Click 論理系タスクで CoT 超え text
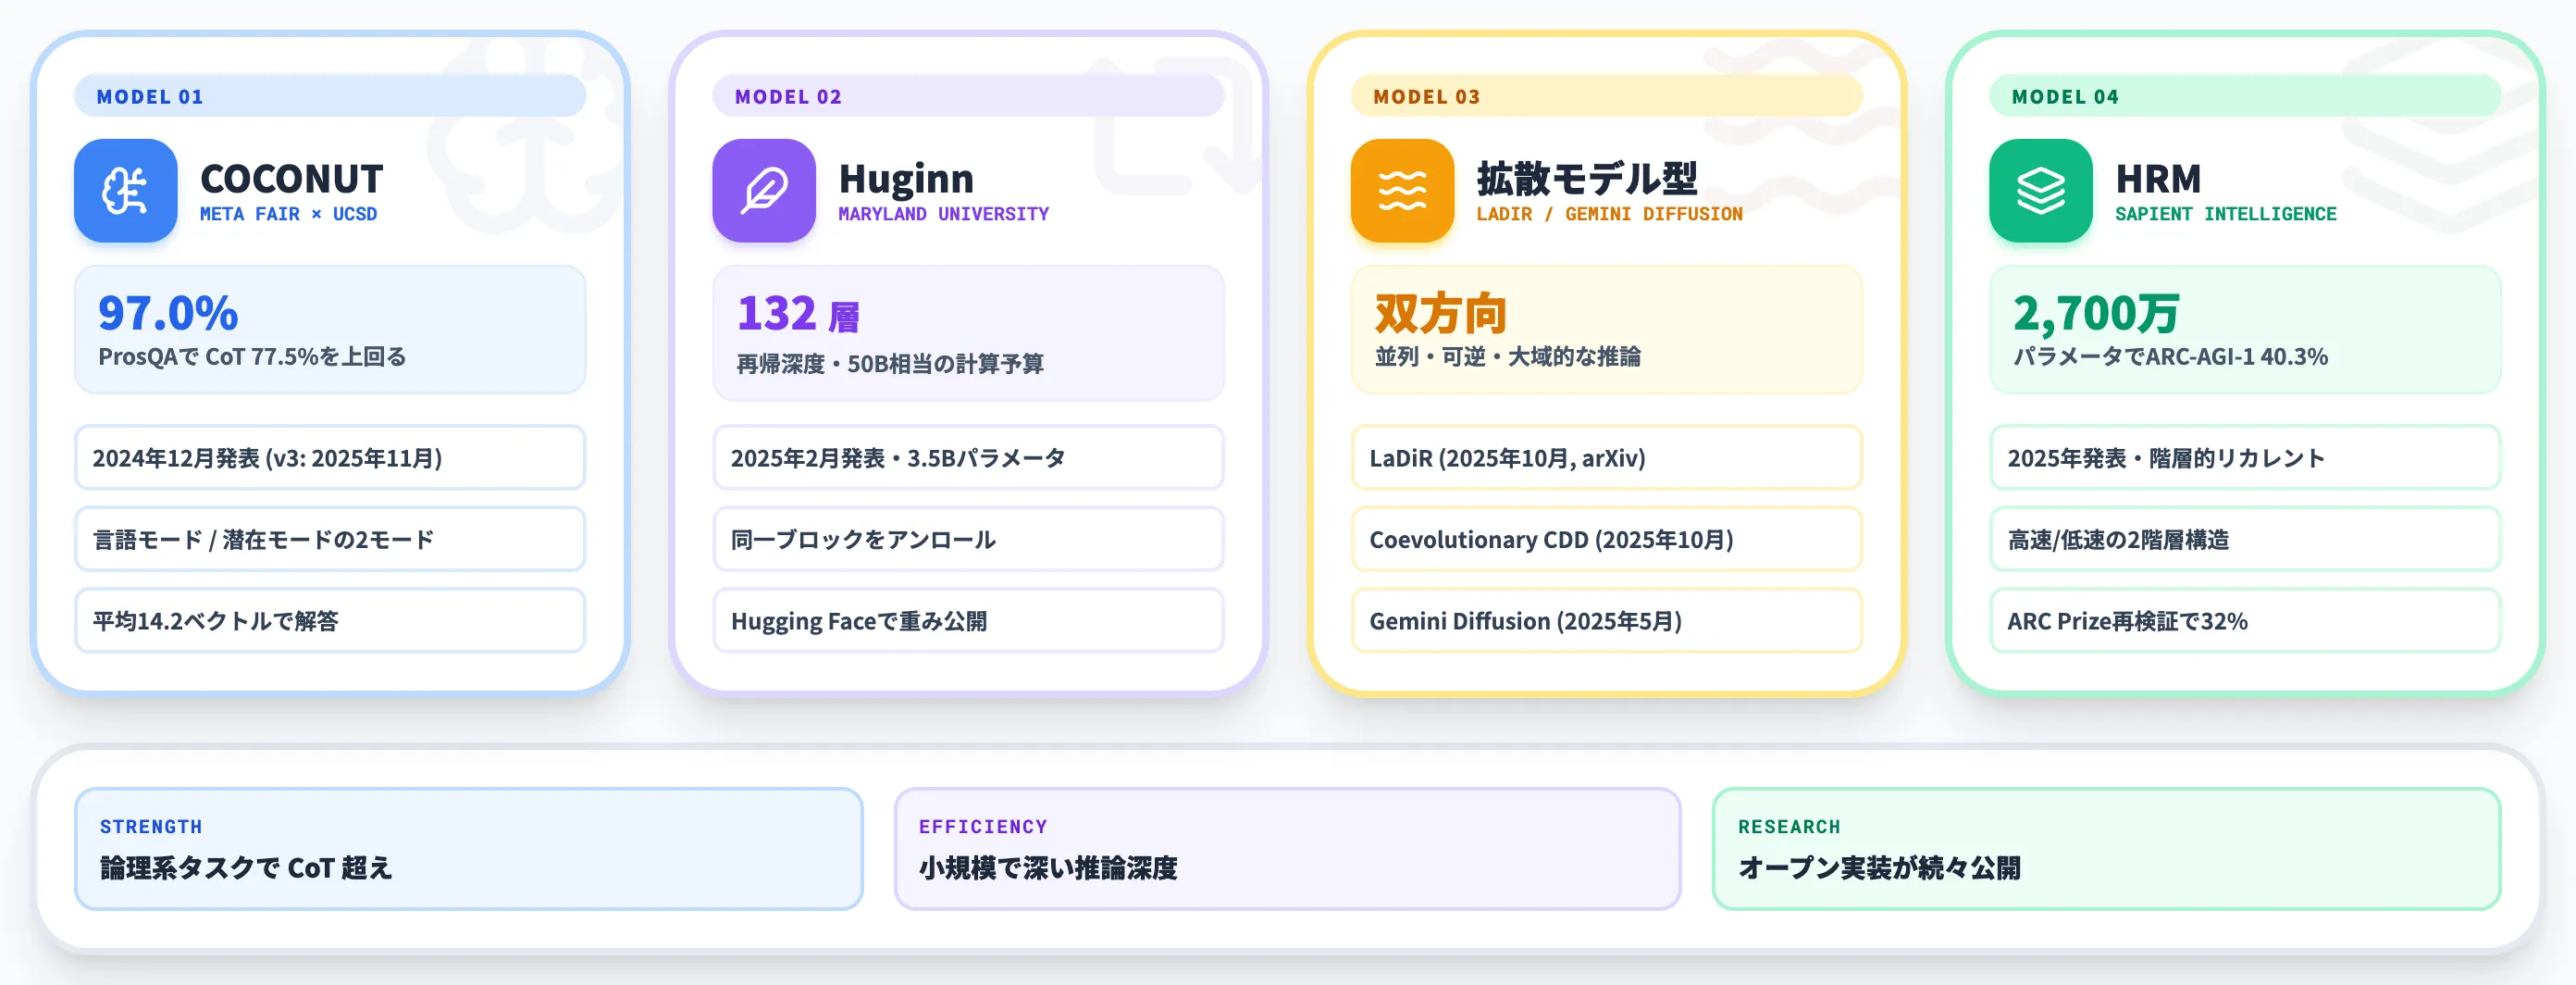This screenshot has width=2576, height=985. 246,868
